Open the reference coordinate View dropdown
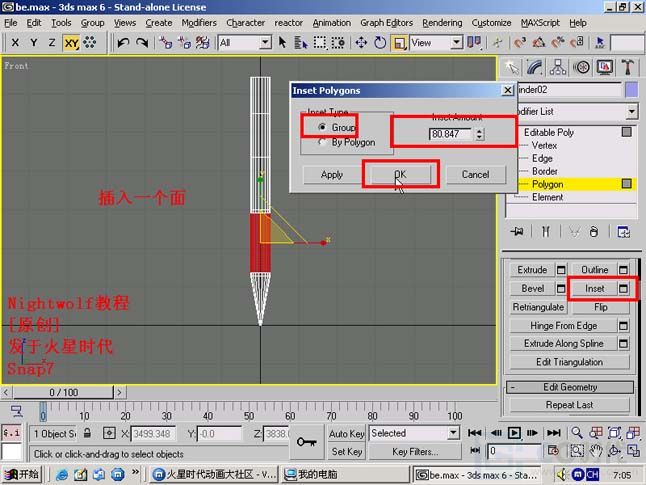The image size is (646, 485). click(x=456, y=42)
